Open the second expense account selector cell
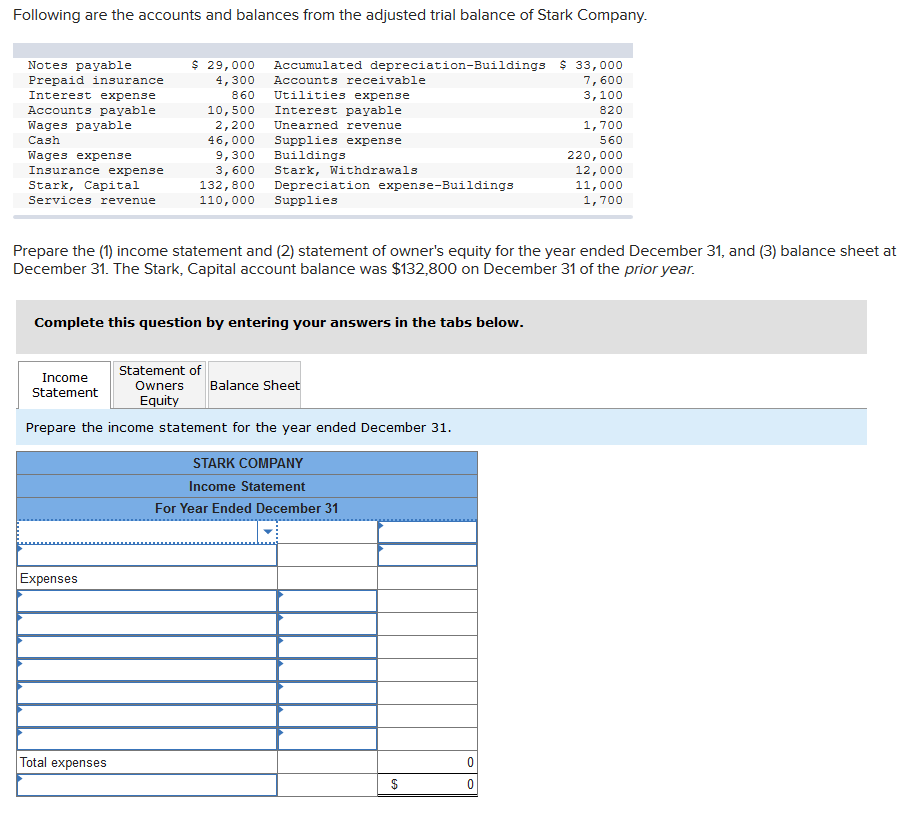Screen dimensions: 905x815 tap(145, 624)
